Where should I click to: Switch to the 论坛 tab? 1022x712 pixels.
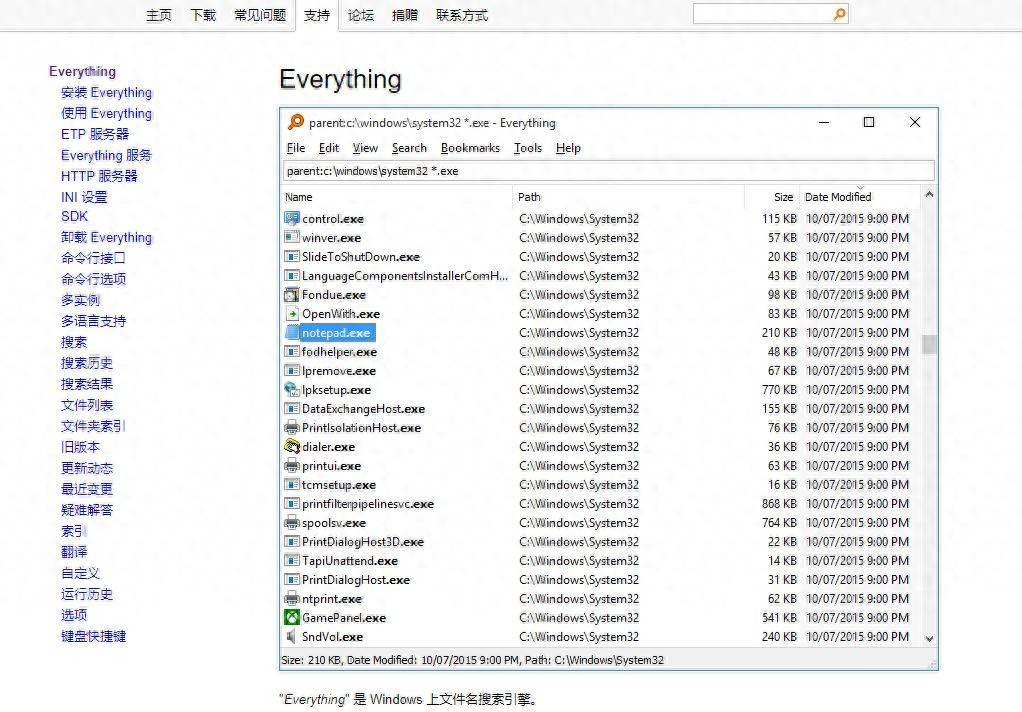coord(361,15)
